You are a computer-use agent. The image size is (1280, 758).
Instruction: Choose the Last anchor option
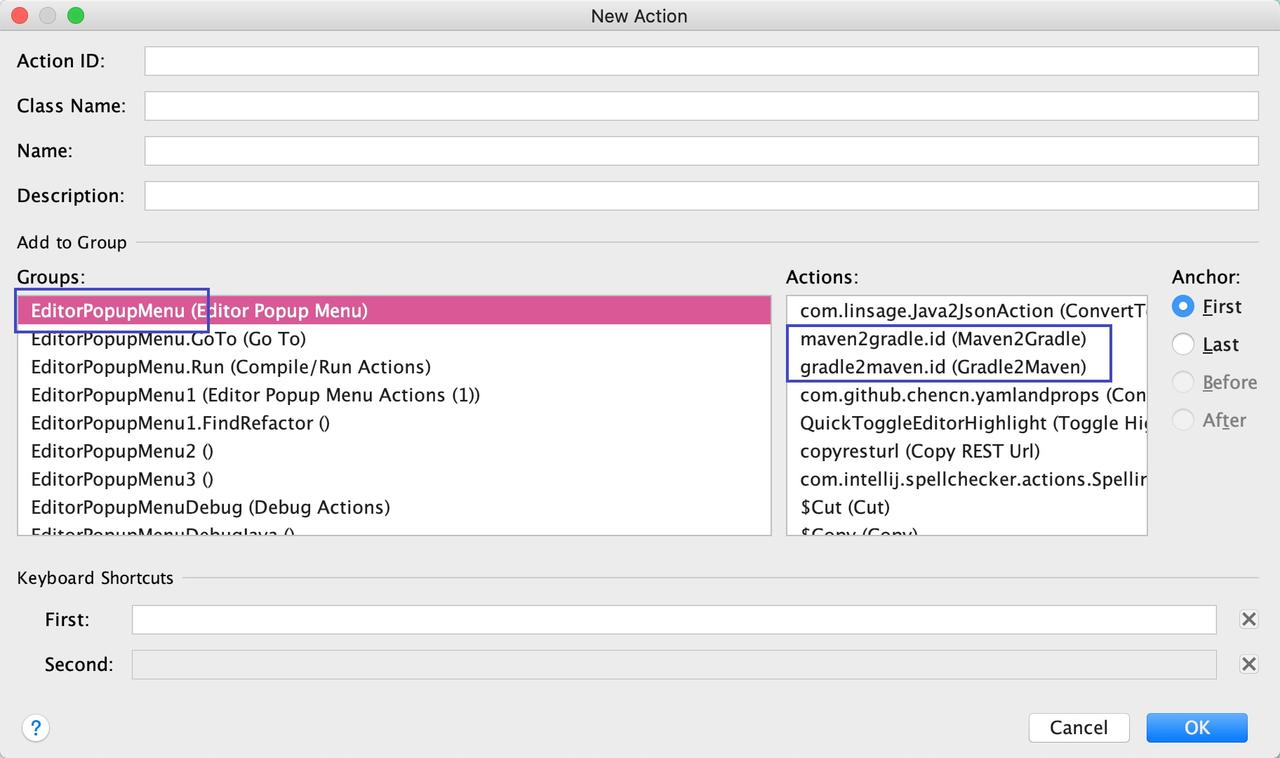[1184, 344]
